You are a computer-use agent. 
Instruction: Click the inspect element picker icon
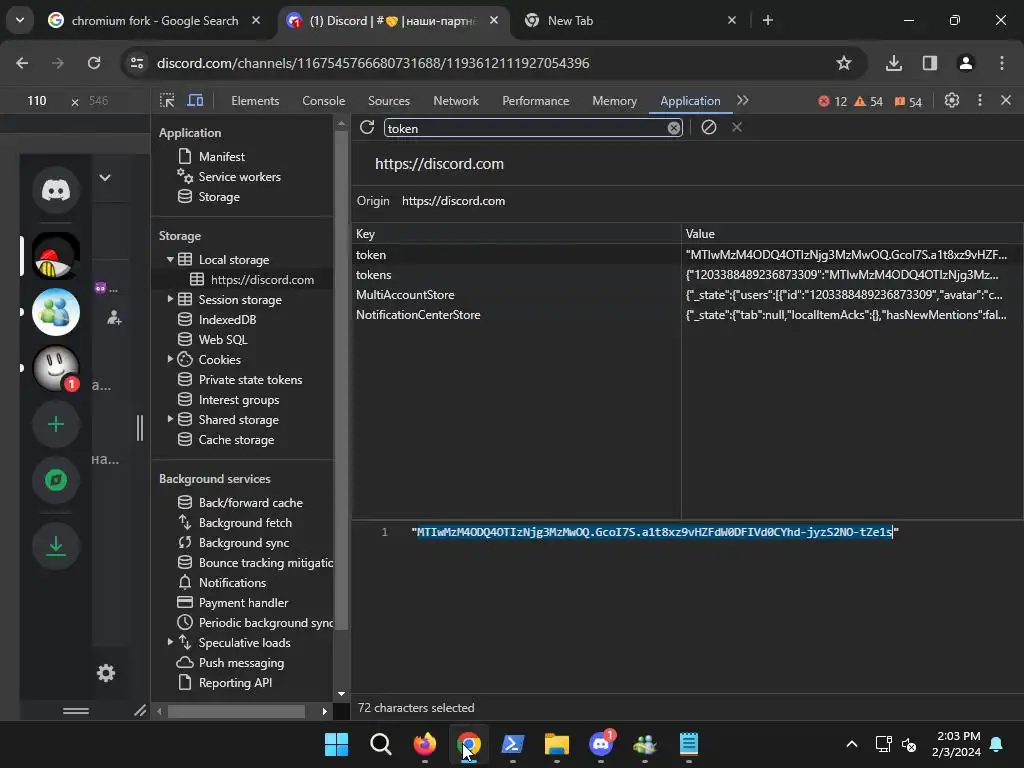point(167,101)
